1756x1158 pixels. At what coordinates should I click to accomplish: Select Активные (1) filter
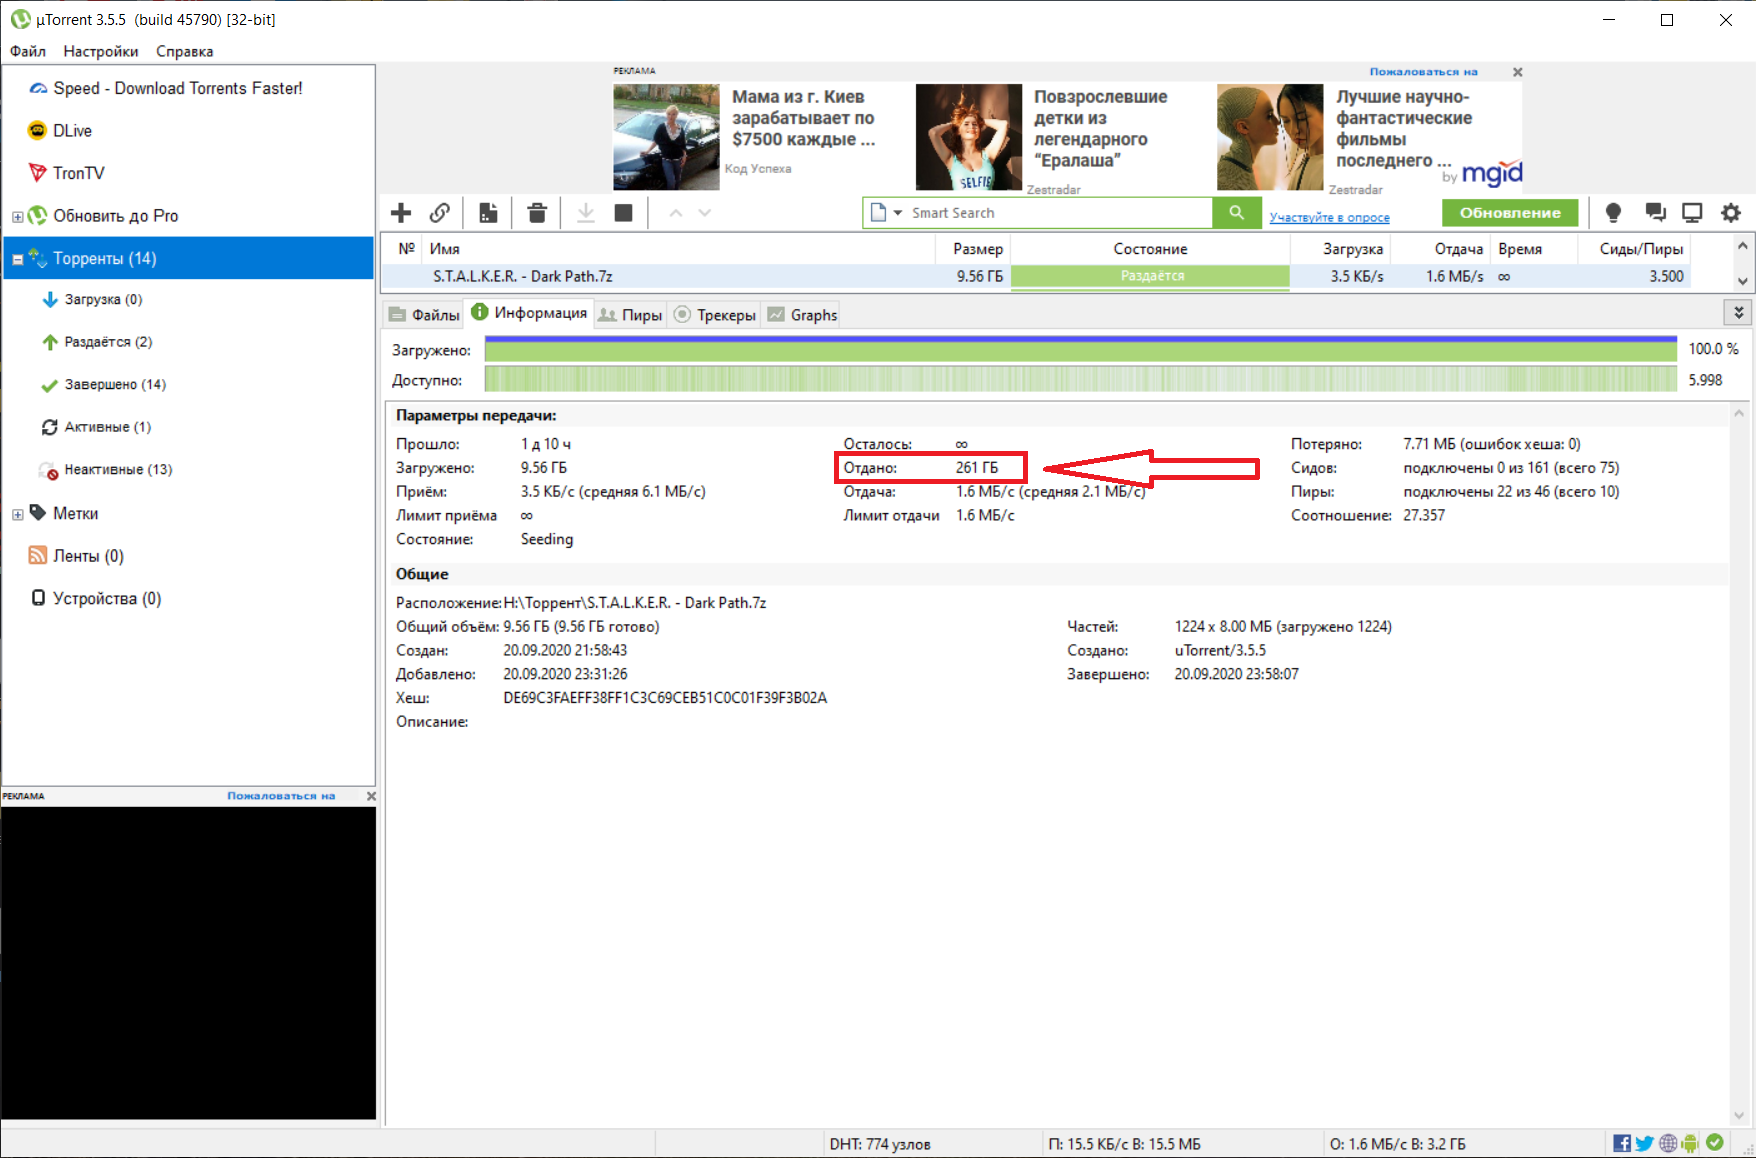pos(107,427)
